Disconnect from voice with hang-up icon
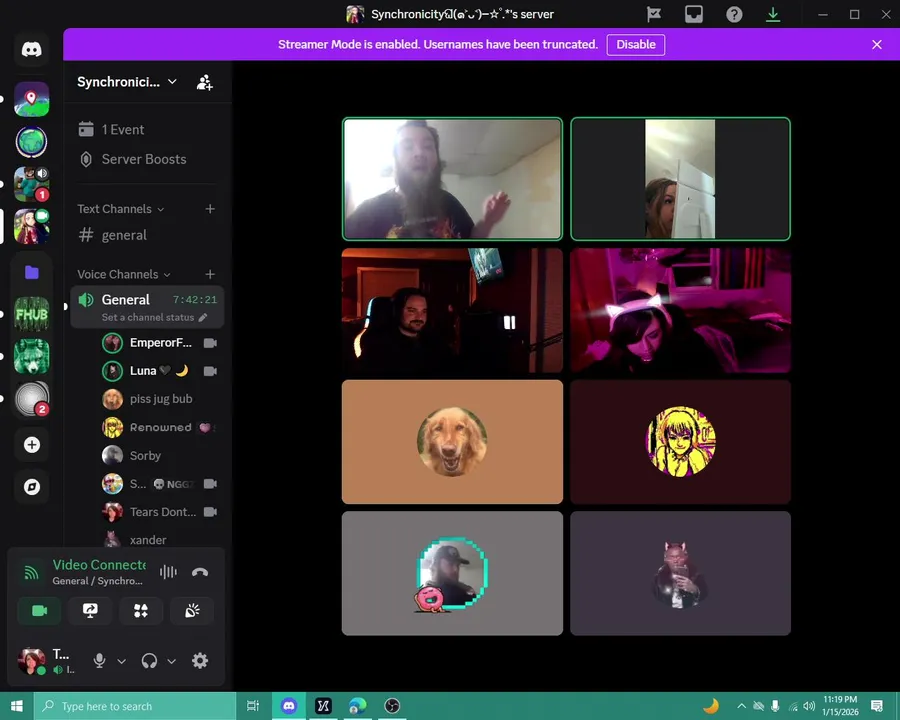This screenshot has height=720, width=900. point(200,572)
